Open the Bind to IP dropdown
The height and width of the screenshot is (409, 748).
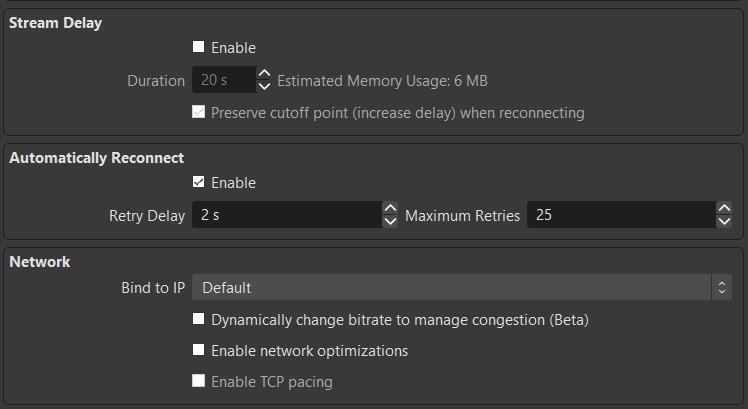point(452,288)
